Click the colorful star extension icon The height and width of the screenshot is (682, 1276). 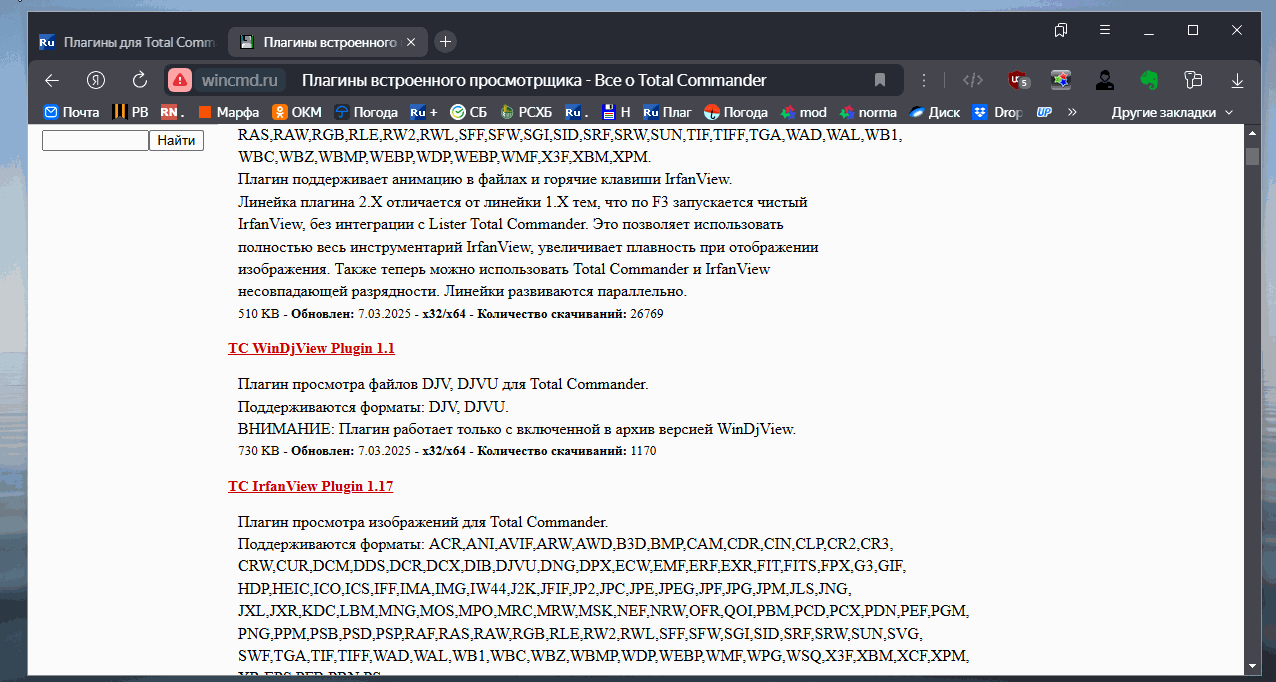tap(1061, 80)
